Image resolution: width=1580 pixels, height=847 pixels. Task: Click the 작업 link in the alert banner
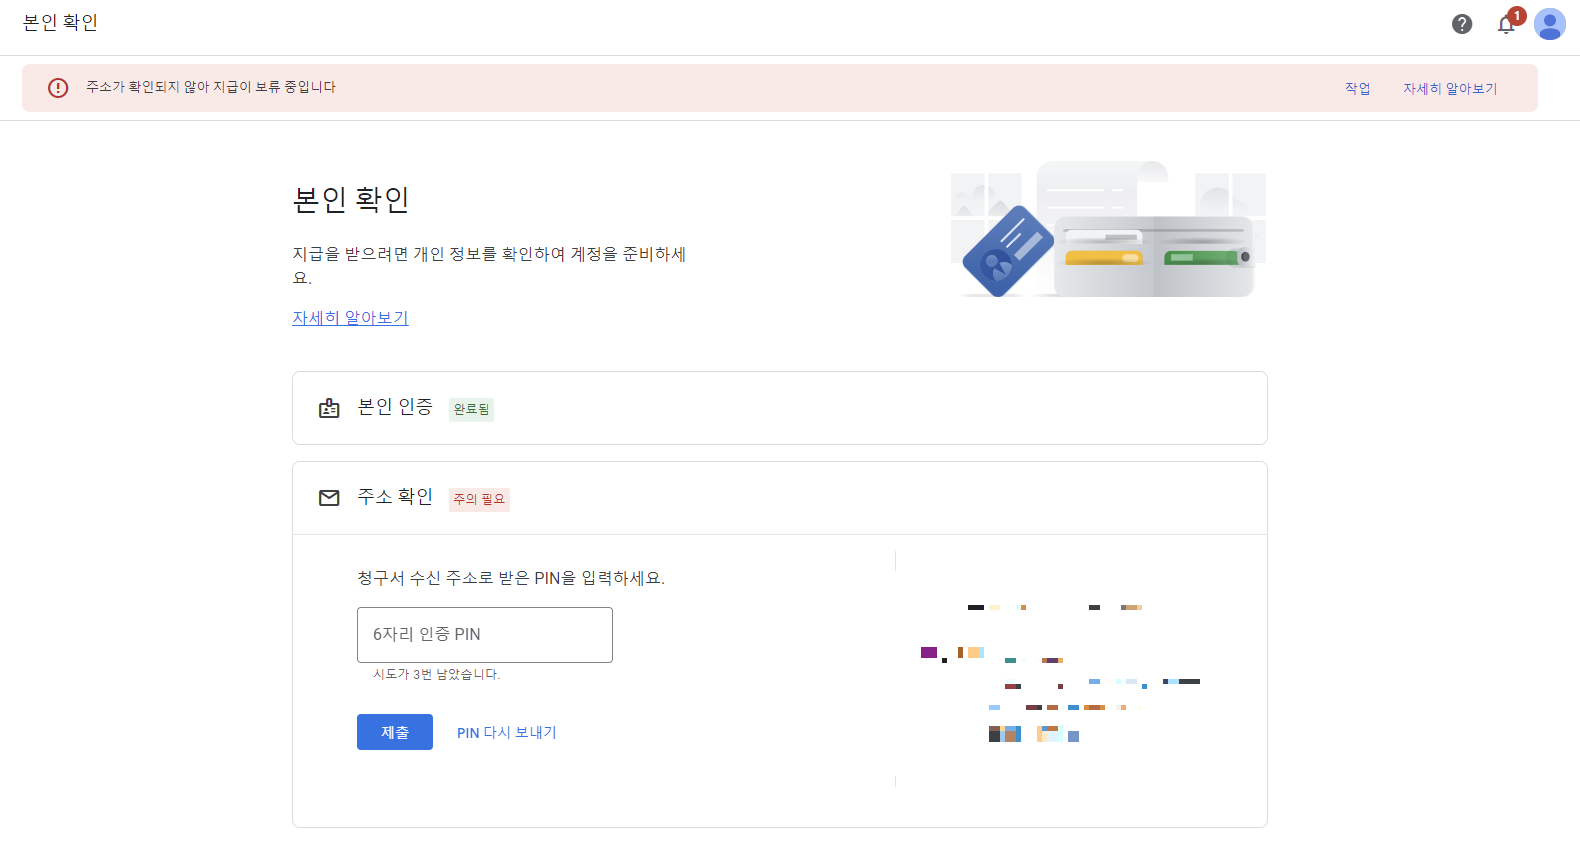pyautogui.click(x=1357, y=88)
